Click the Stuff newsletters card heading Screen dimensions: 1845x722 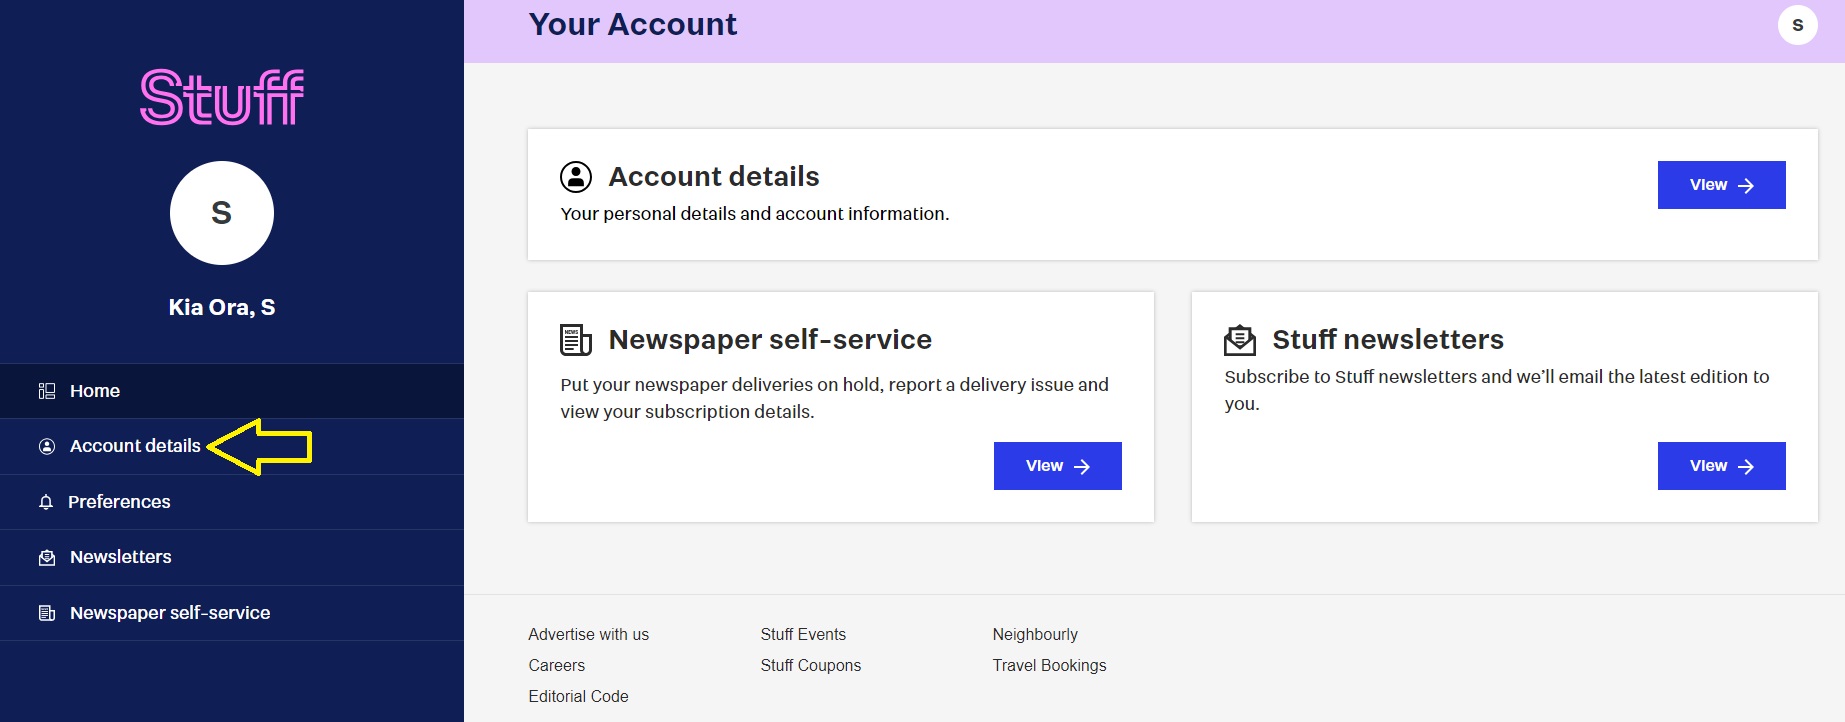tap(1388, 340)
